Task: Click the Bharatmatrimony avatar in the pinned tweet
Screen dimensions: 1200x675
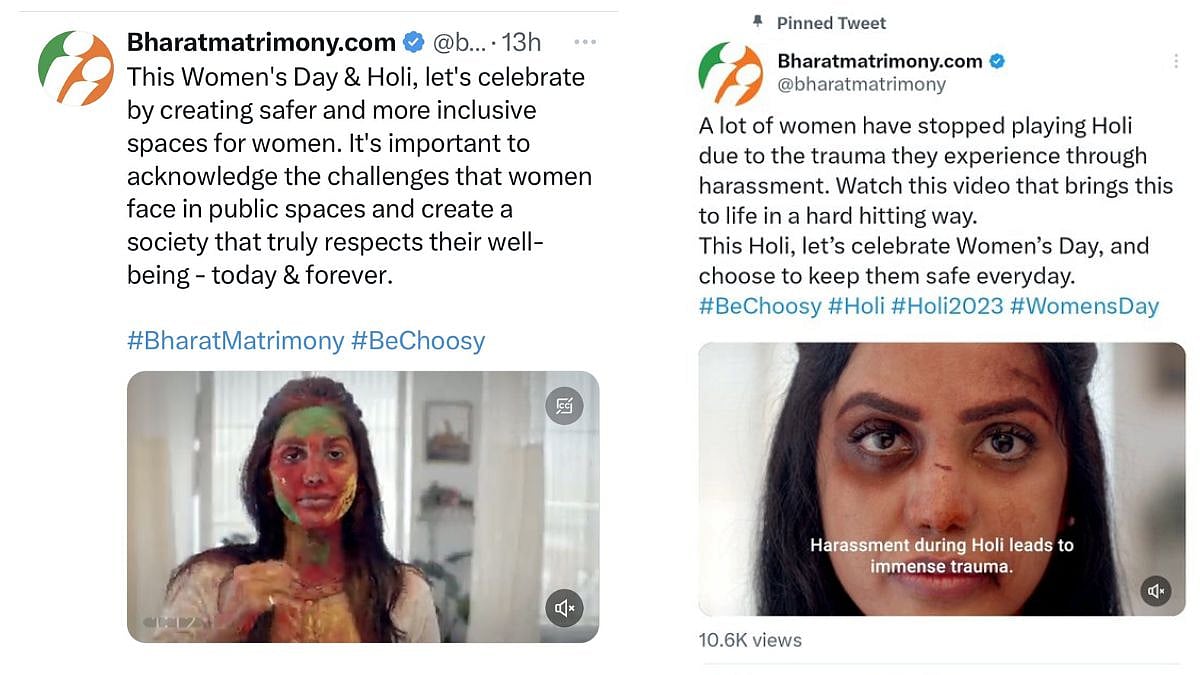Action: 730,74
